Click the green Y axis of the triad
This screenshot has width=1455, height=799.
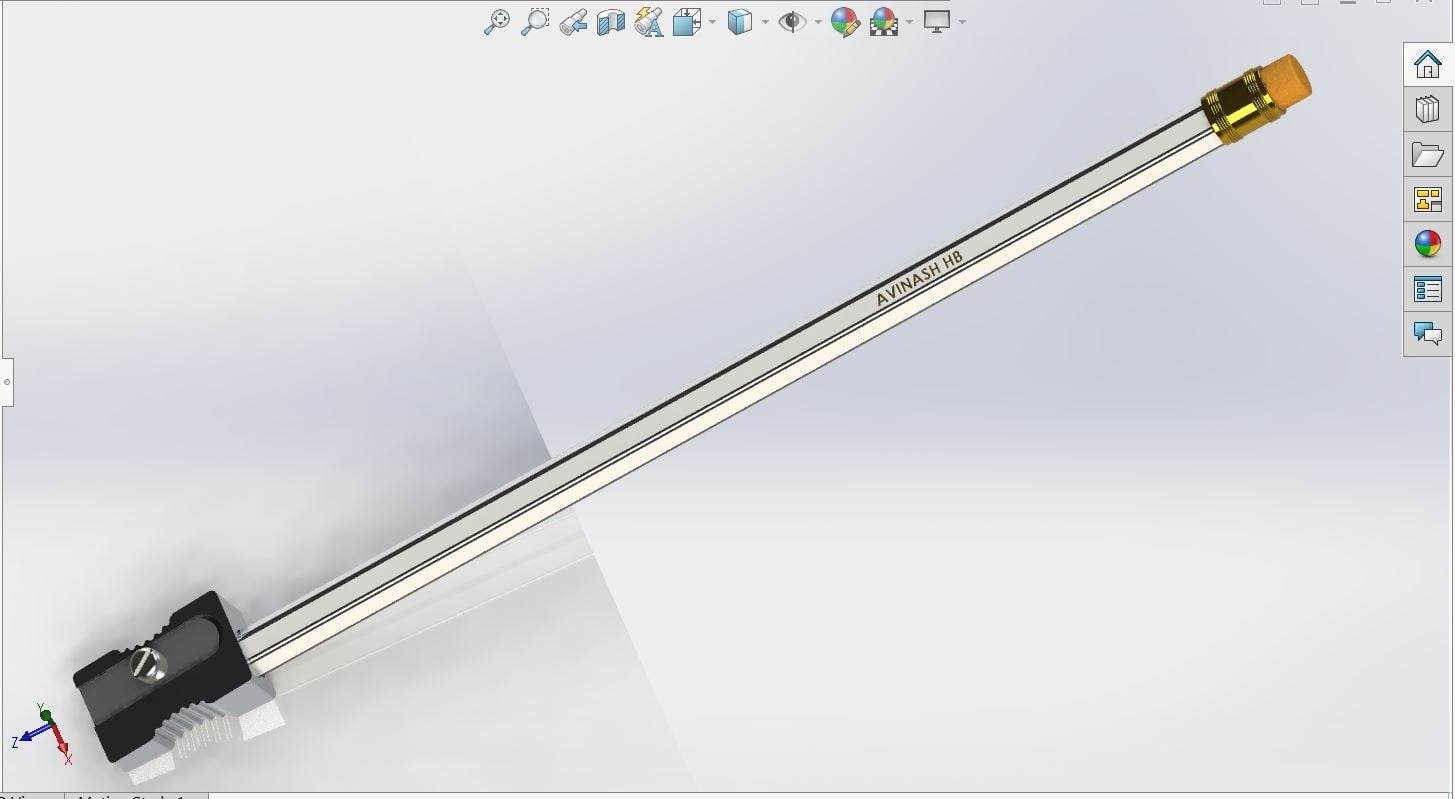(45, 716)
